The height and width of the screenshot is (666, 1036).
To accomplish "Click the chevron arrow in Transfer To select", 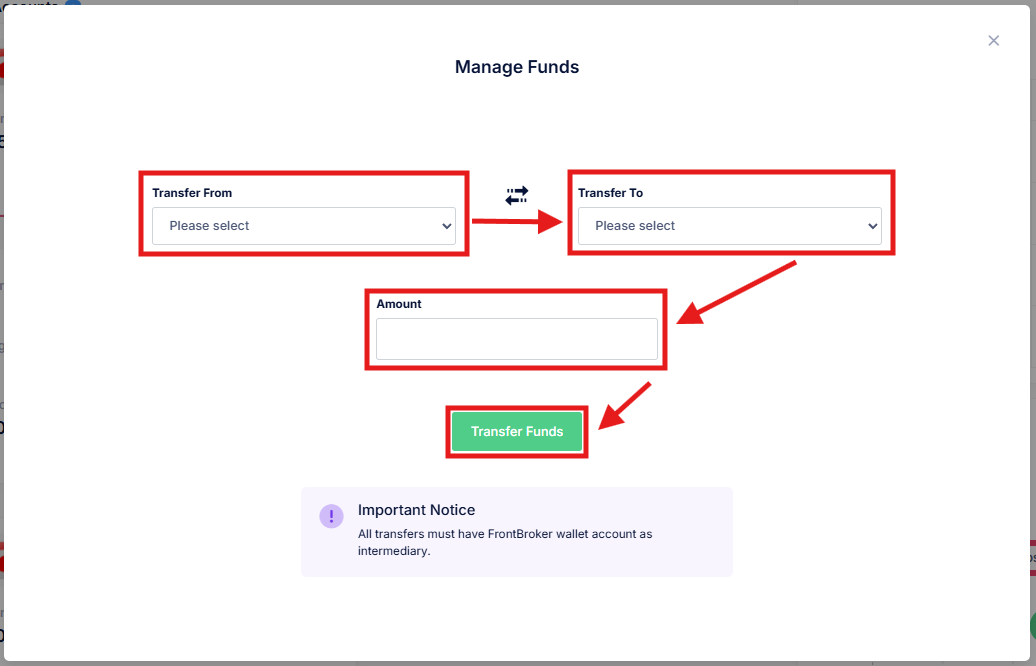I will pos(872,226).
